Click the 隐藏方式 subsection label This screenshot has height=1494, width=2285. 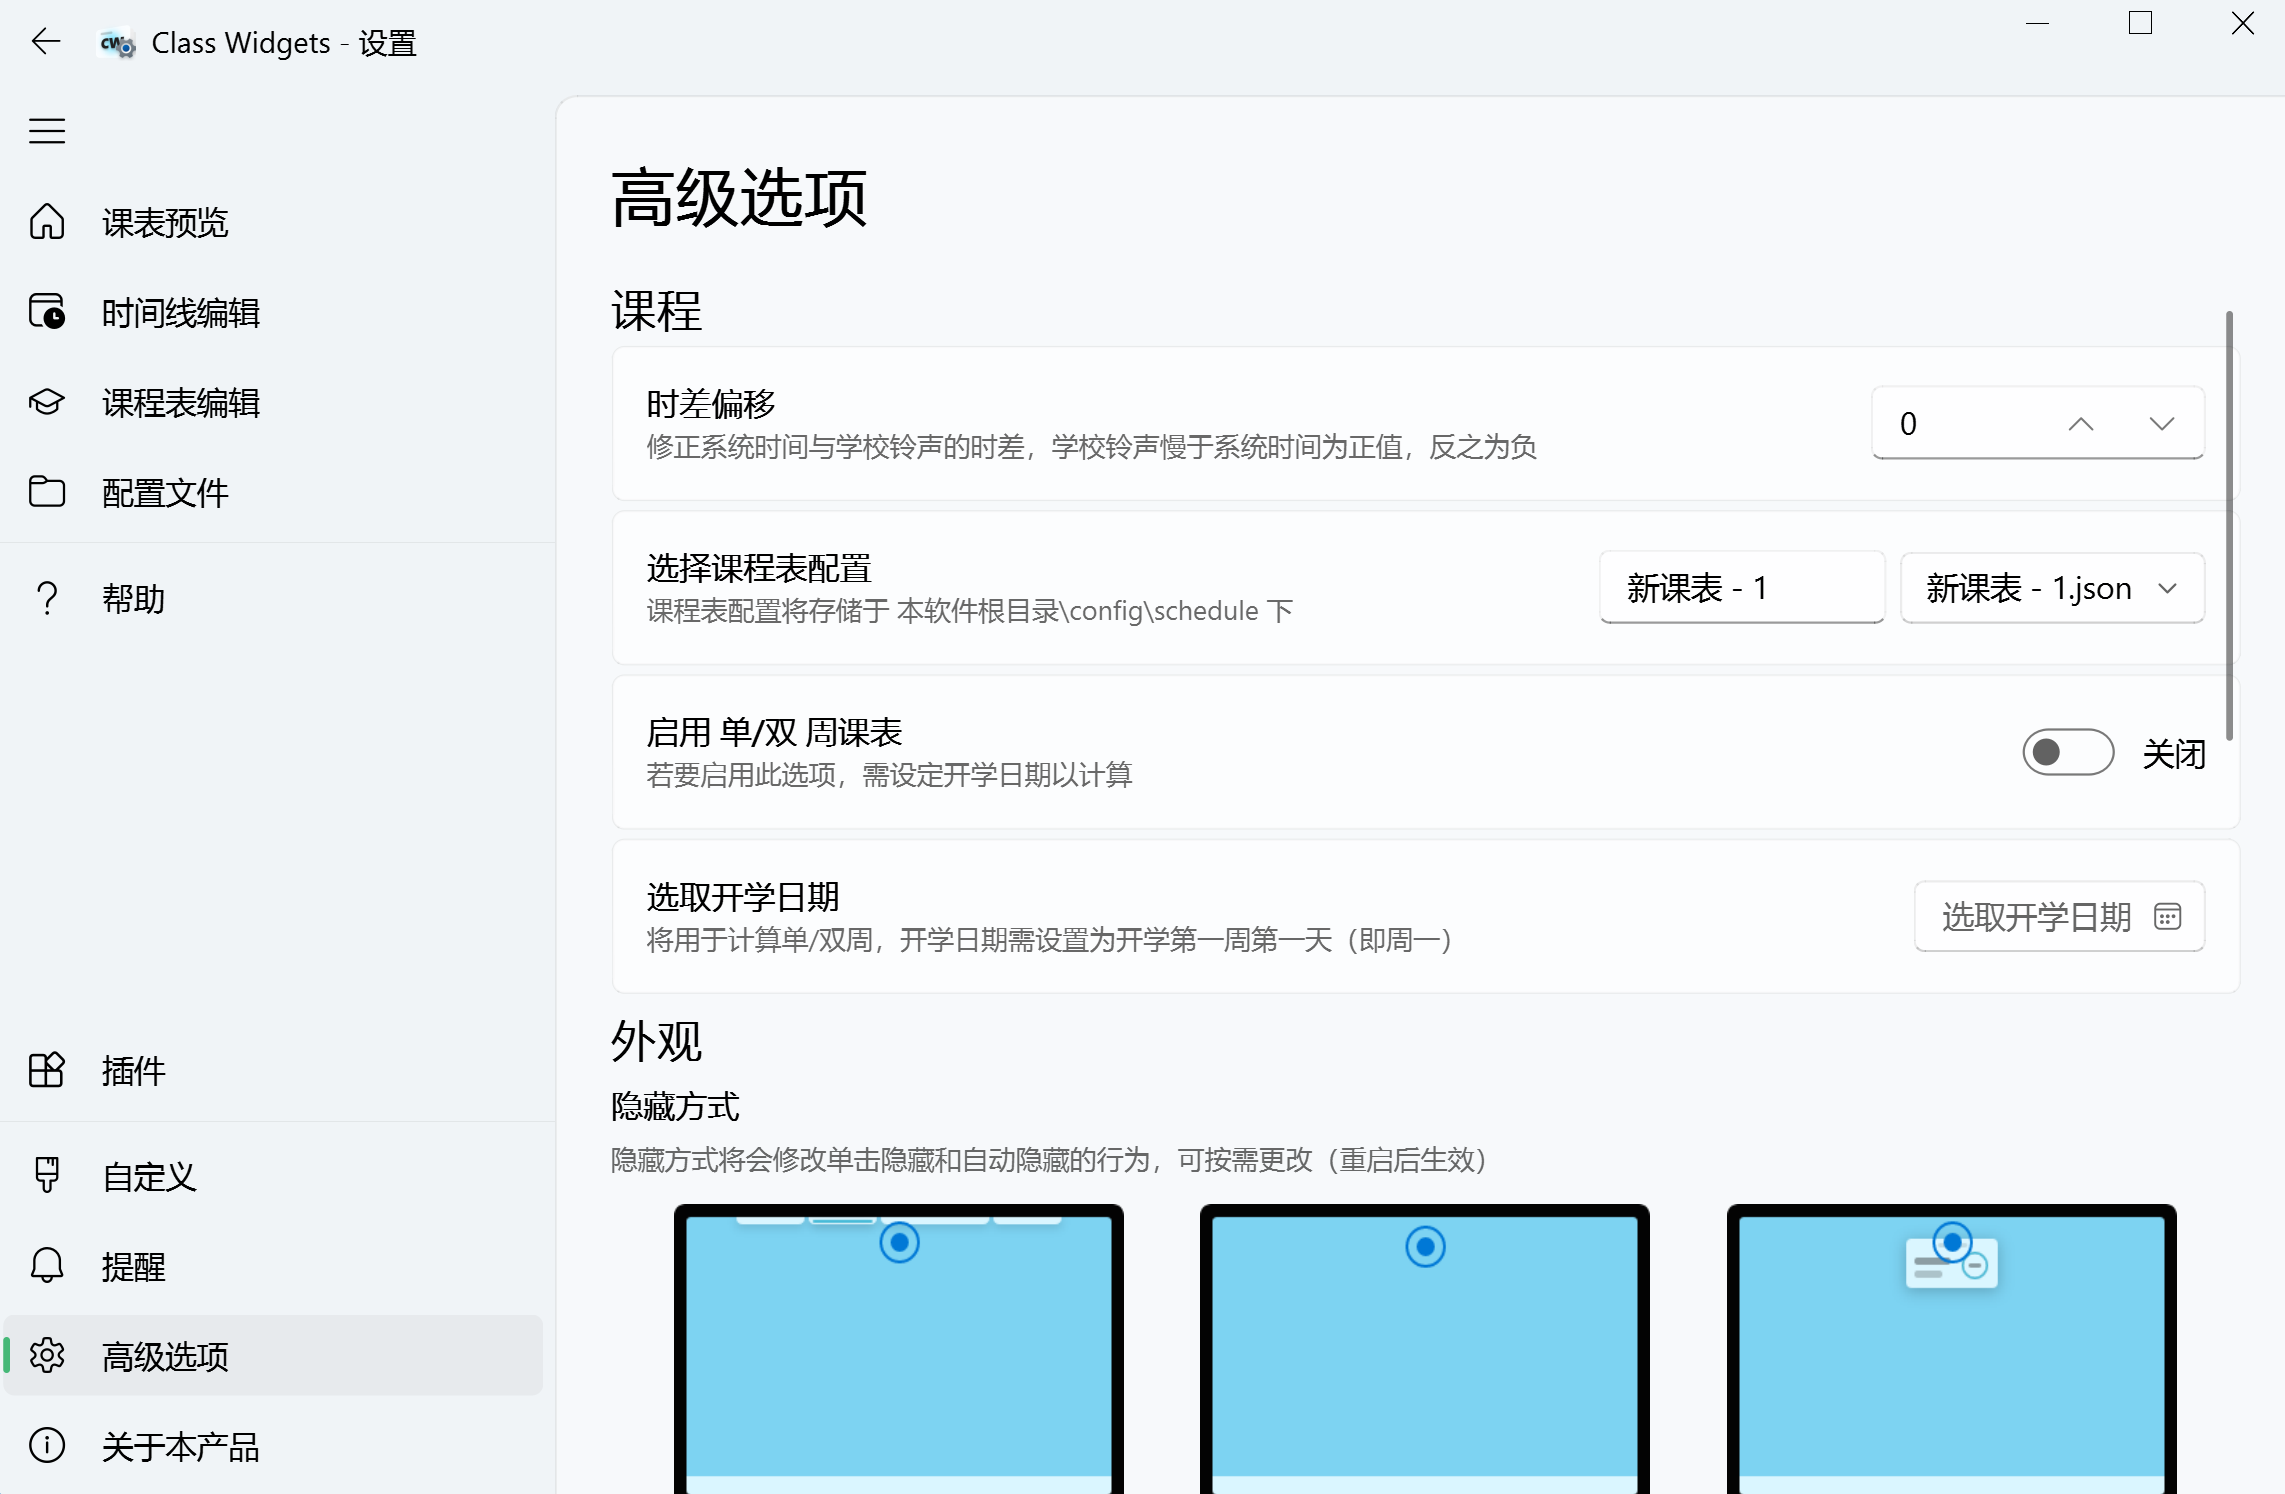coord(675,1107)
